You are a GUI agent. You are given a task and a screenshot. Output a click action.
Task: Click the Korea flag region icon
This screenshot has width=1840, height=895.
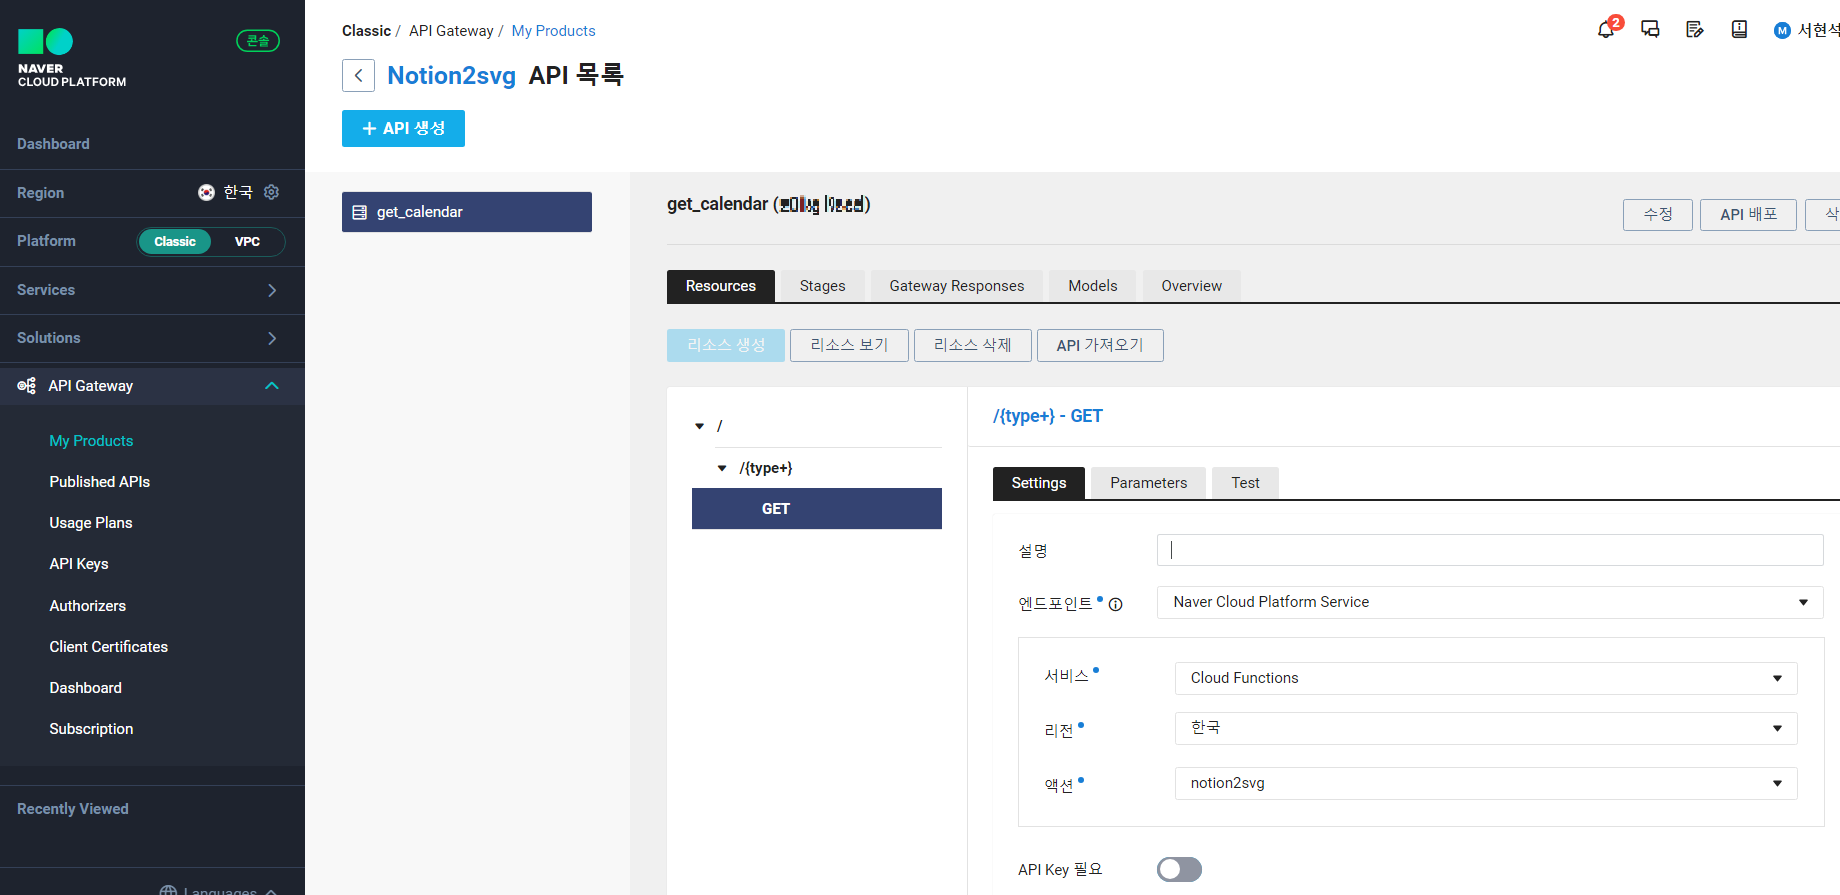(x=206, y=193)
